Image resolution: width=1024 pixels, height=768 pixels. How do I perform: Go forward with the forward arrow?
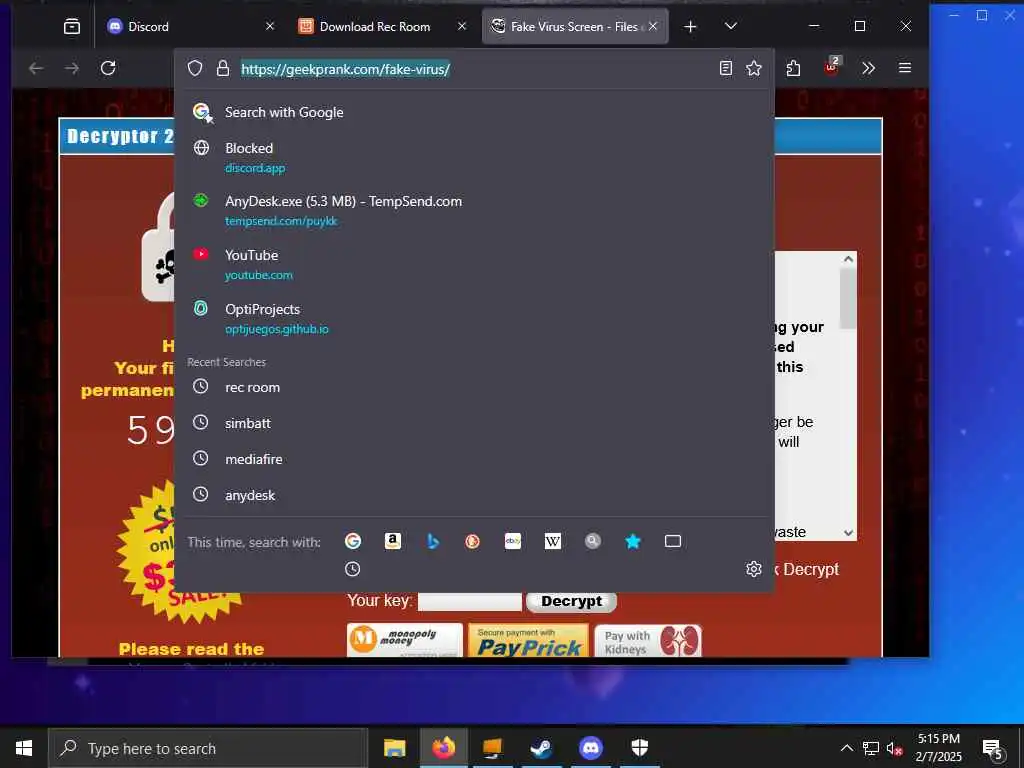[x=72, y=68]
